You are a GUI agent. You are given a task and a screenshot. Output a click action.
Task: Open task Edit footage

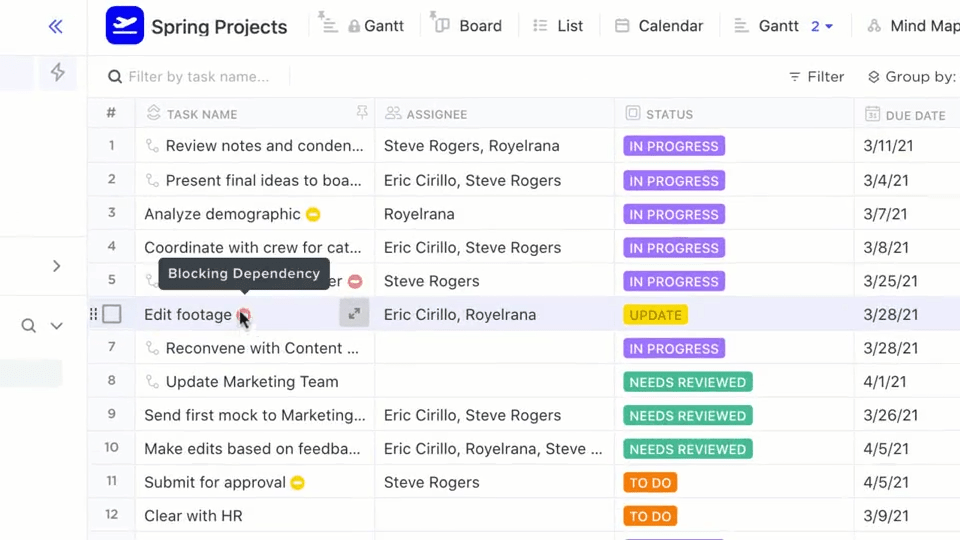[188, 314]
